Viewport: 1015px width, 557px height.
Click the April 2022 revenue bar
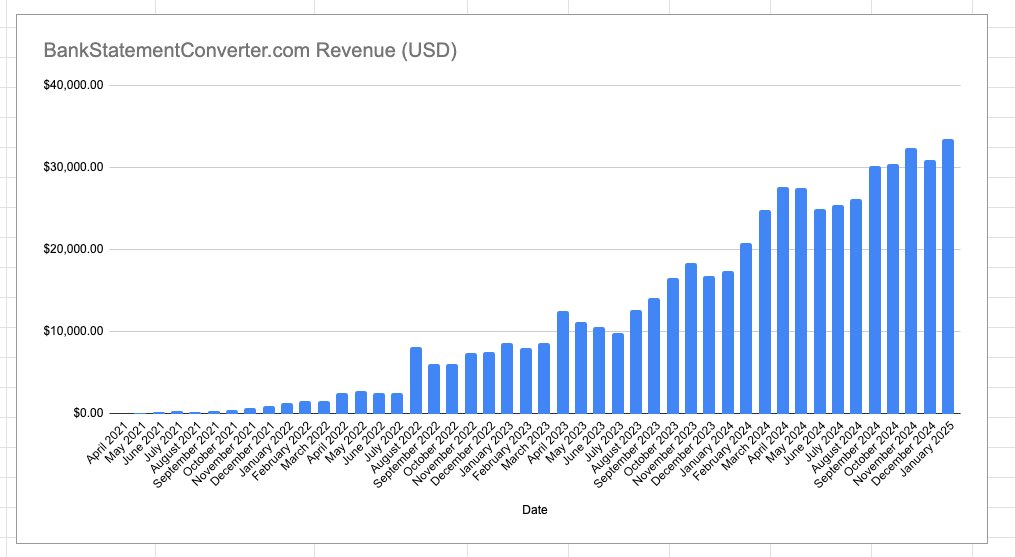(x=342, y=404)
